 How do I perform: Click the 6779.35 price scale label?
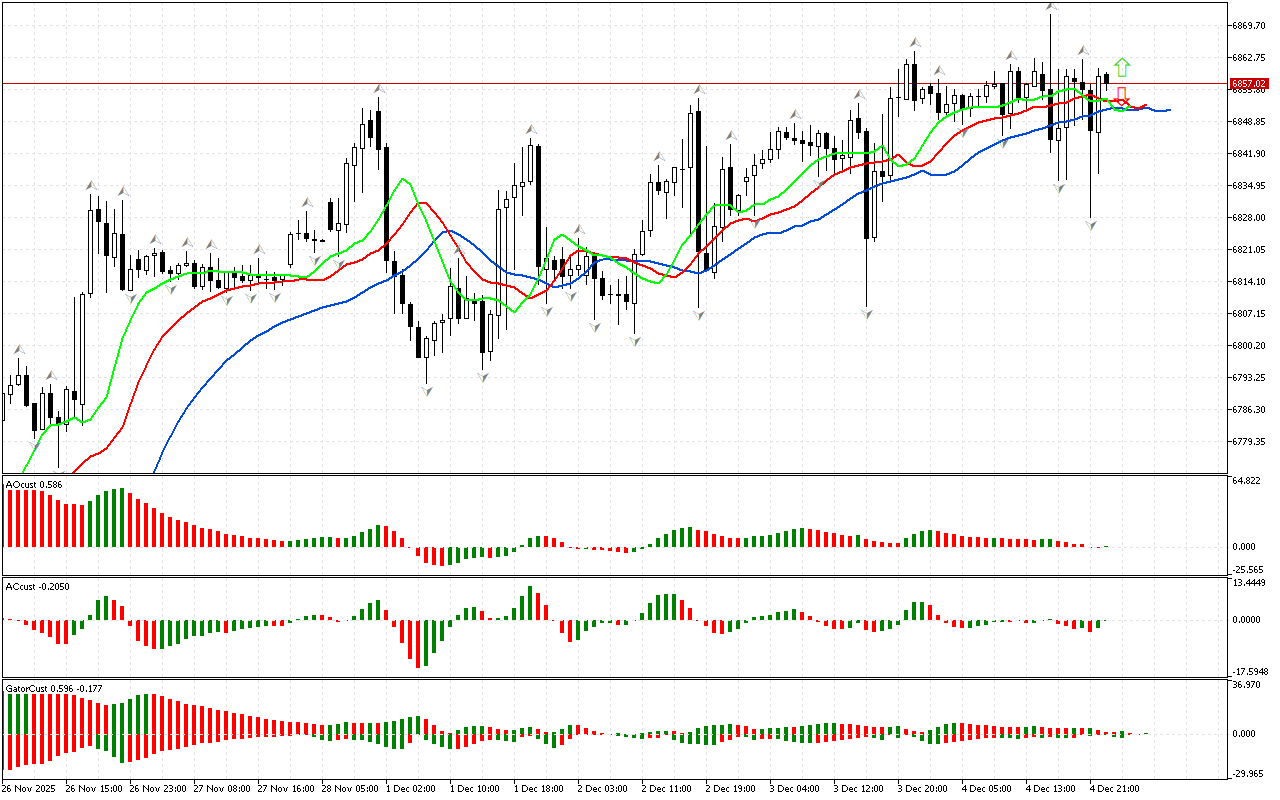click(1251, 441)
